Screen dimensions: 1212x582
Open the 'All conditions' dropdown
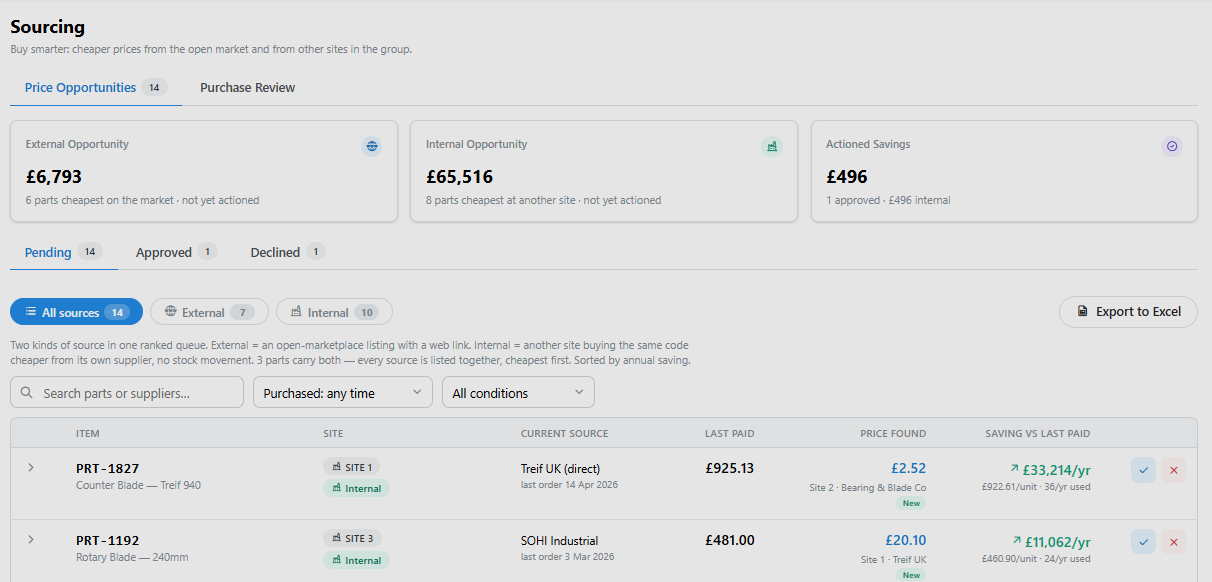pyautogui.click(x=518, y=392)
